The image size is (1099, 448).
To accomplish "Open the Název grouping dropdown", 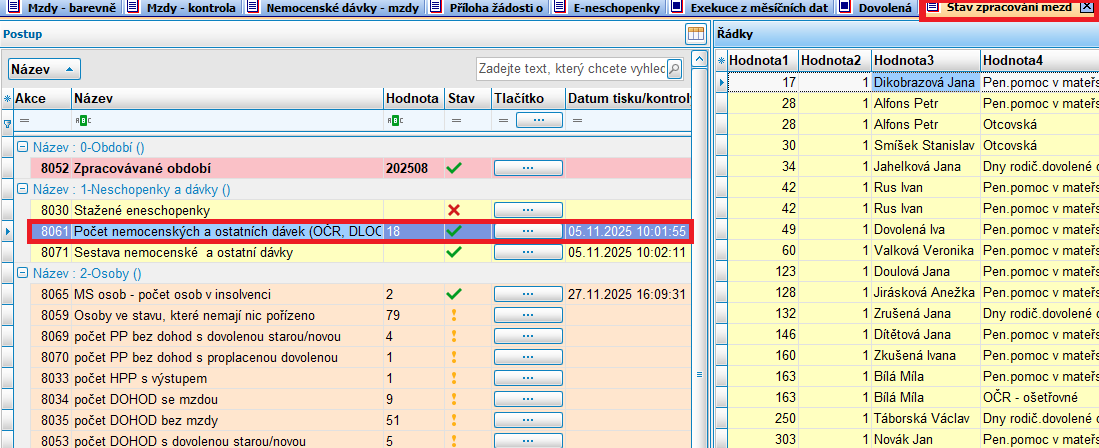I will pyautogui.click(x=44, y=69).
